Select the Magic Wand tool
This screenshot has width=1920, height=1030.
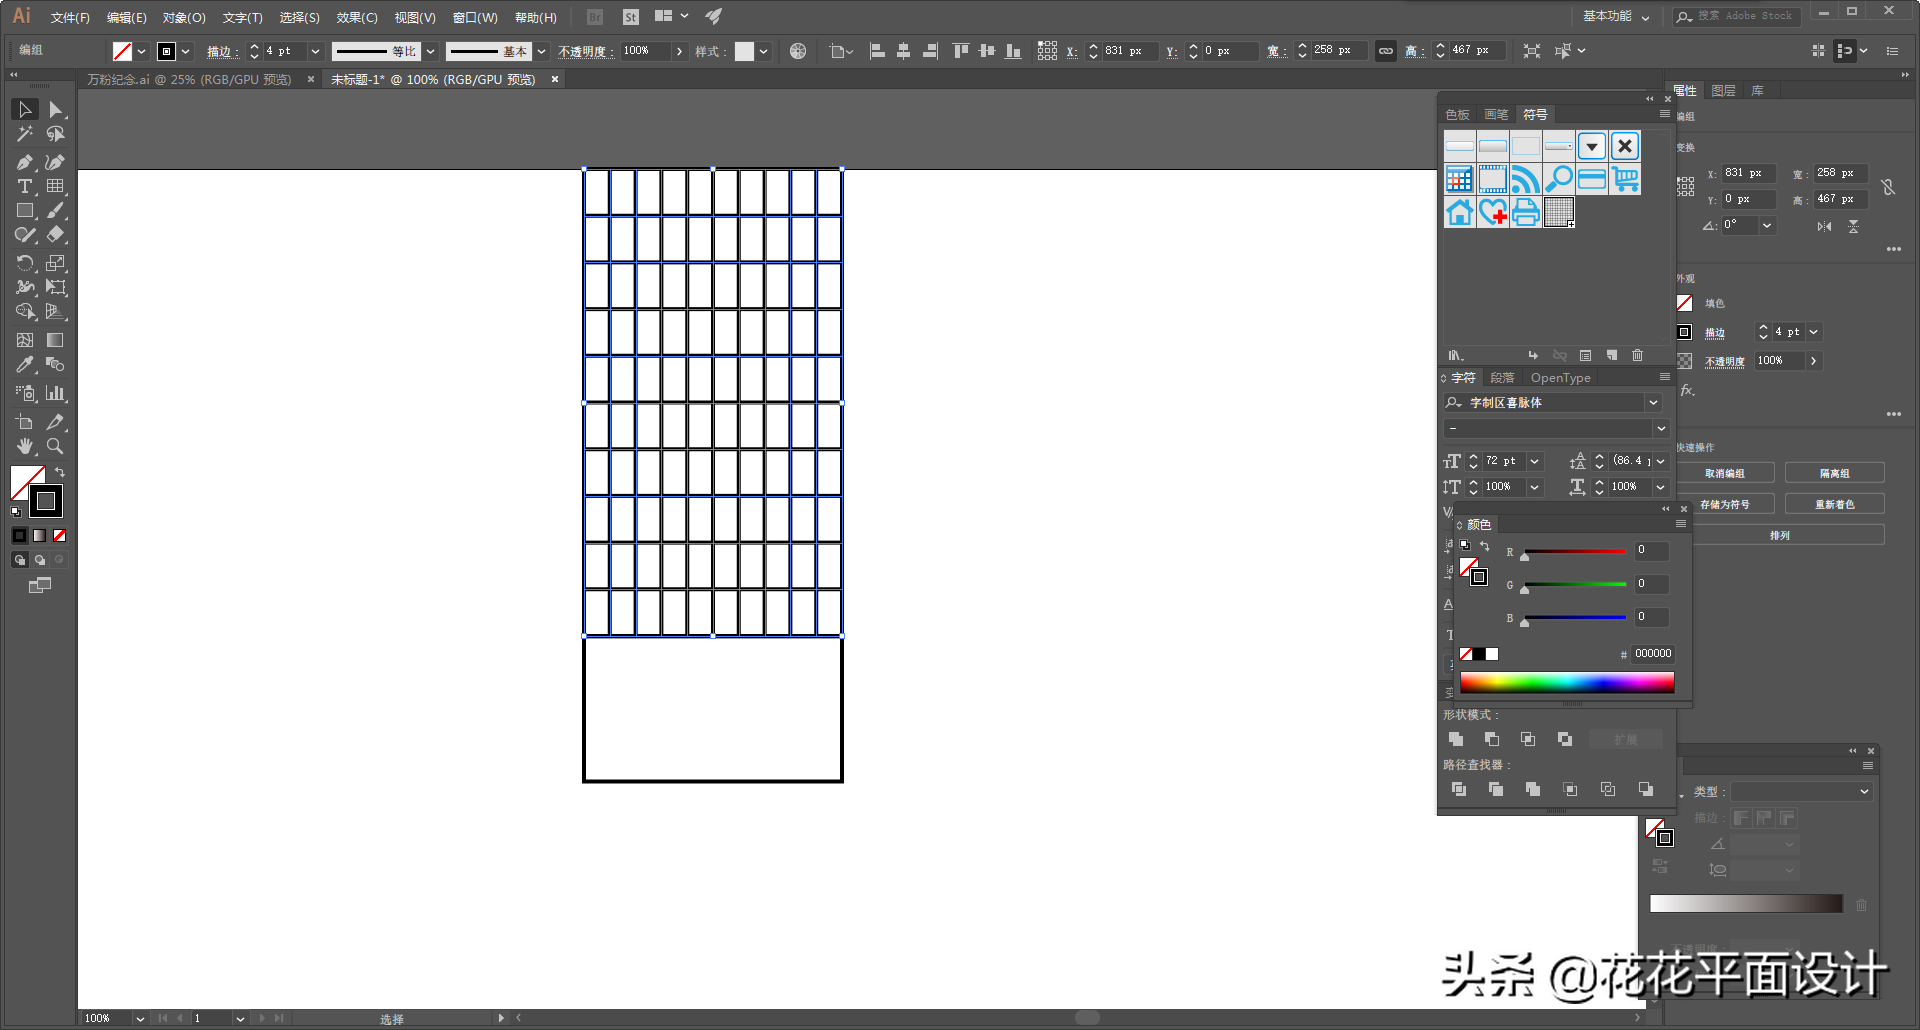tap(25, 134)
